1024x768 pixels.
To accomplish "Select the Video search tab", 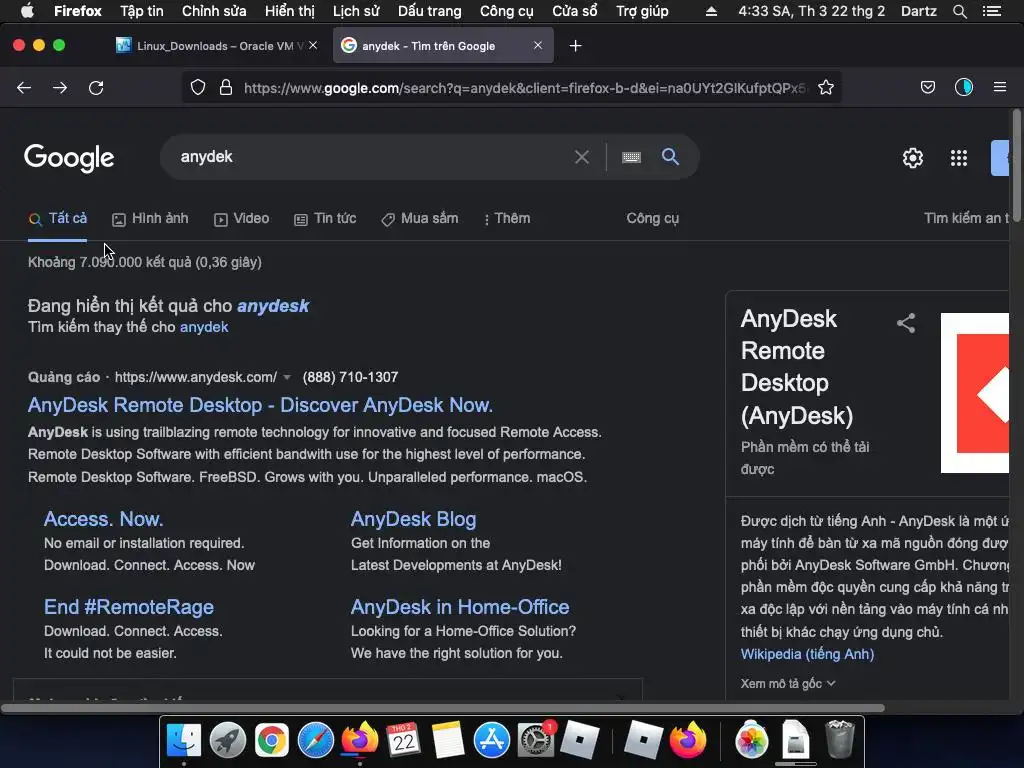I will pyautogui.click(x=242, y=219).
